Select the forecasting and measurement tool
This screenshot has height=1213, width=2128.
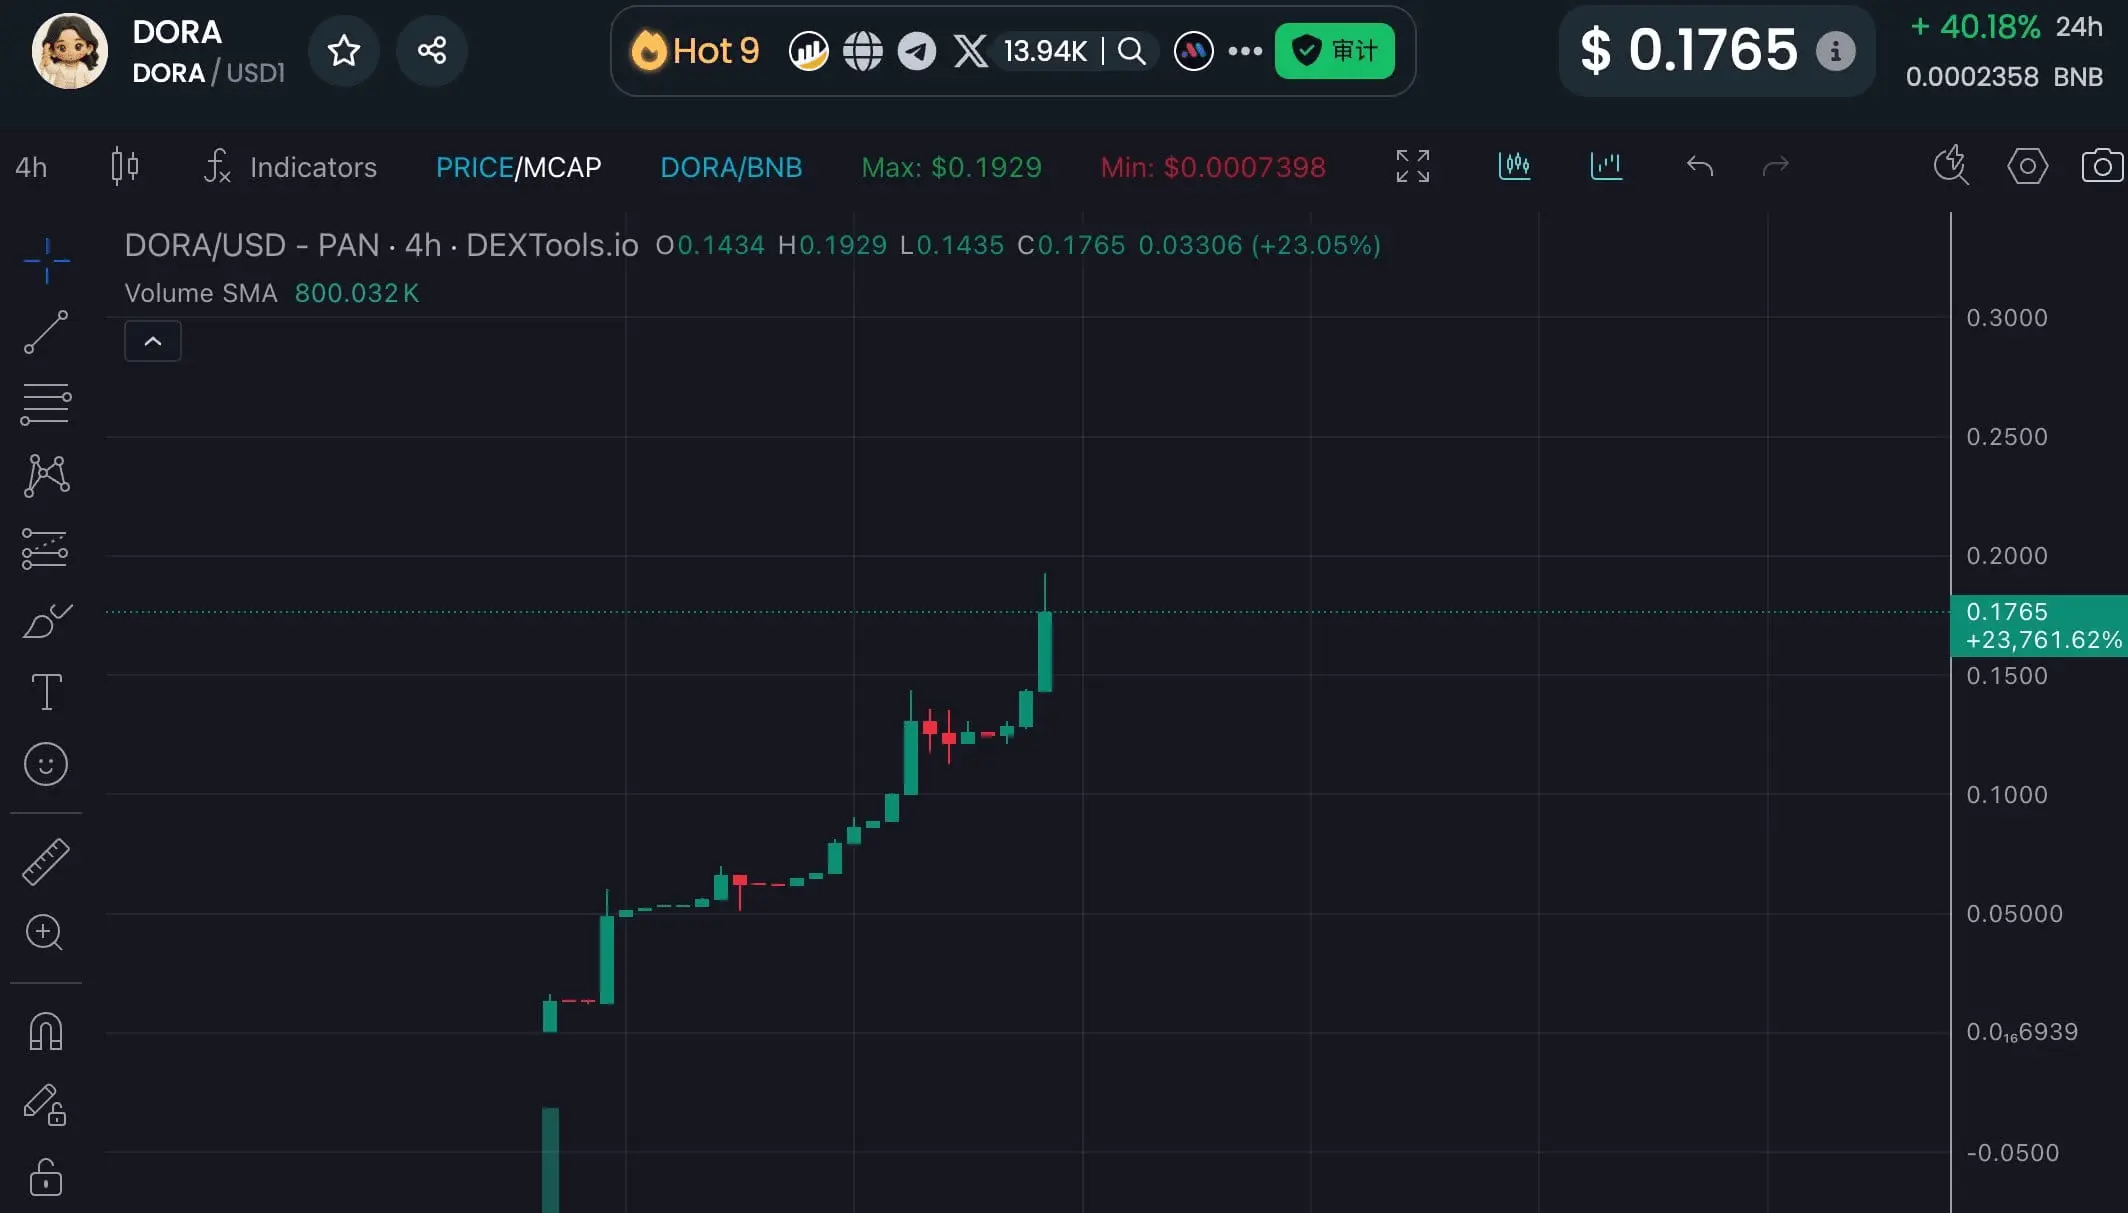(x=46, y=548)
